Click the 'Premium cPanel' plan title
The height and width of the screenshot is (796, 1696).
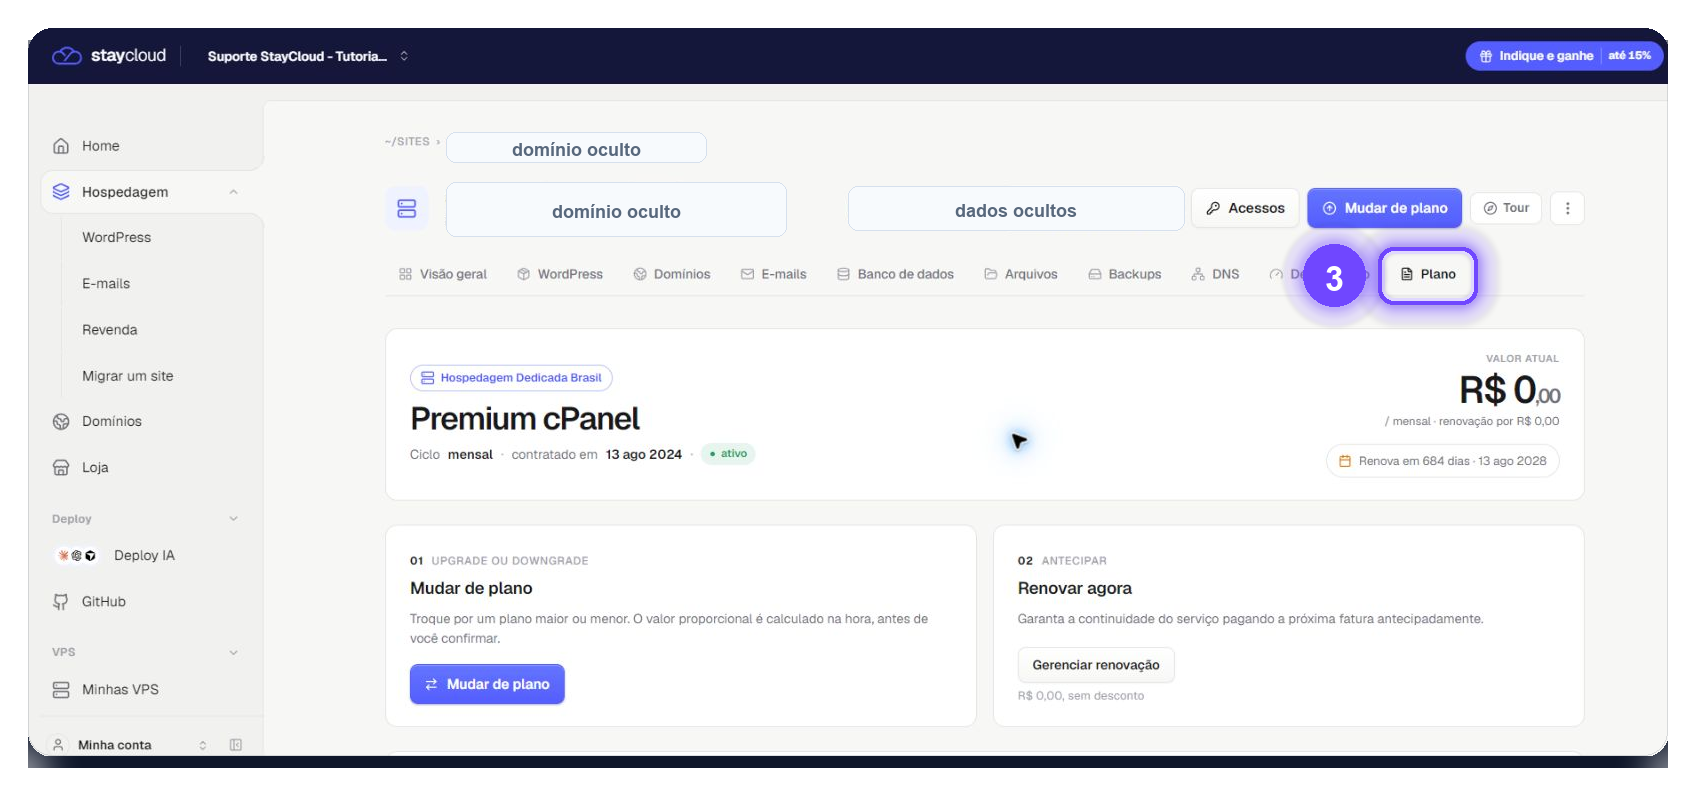pyautogui.click(x=525, y=419)
